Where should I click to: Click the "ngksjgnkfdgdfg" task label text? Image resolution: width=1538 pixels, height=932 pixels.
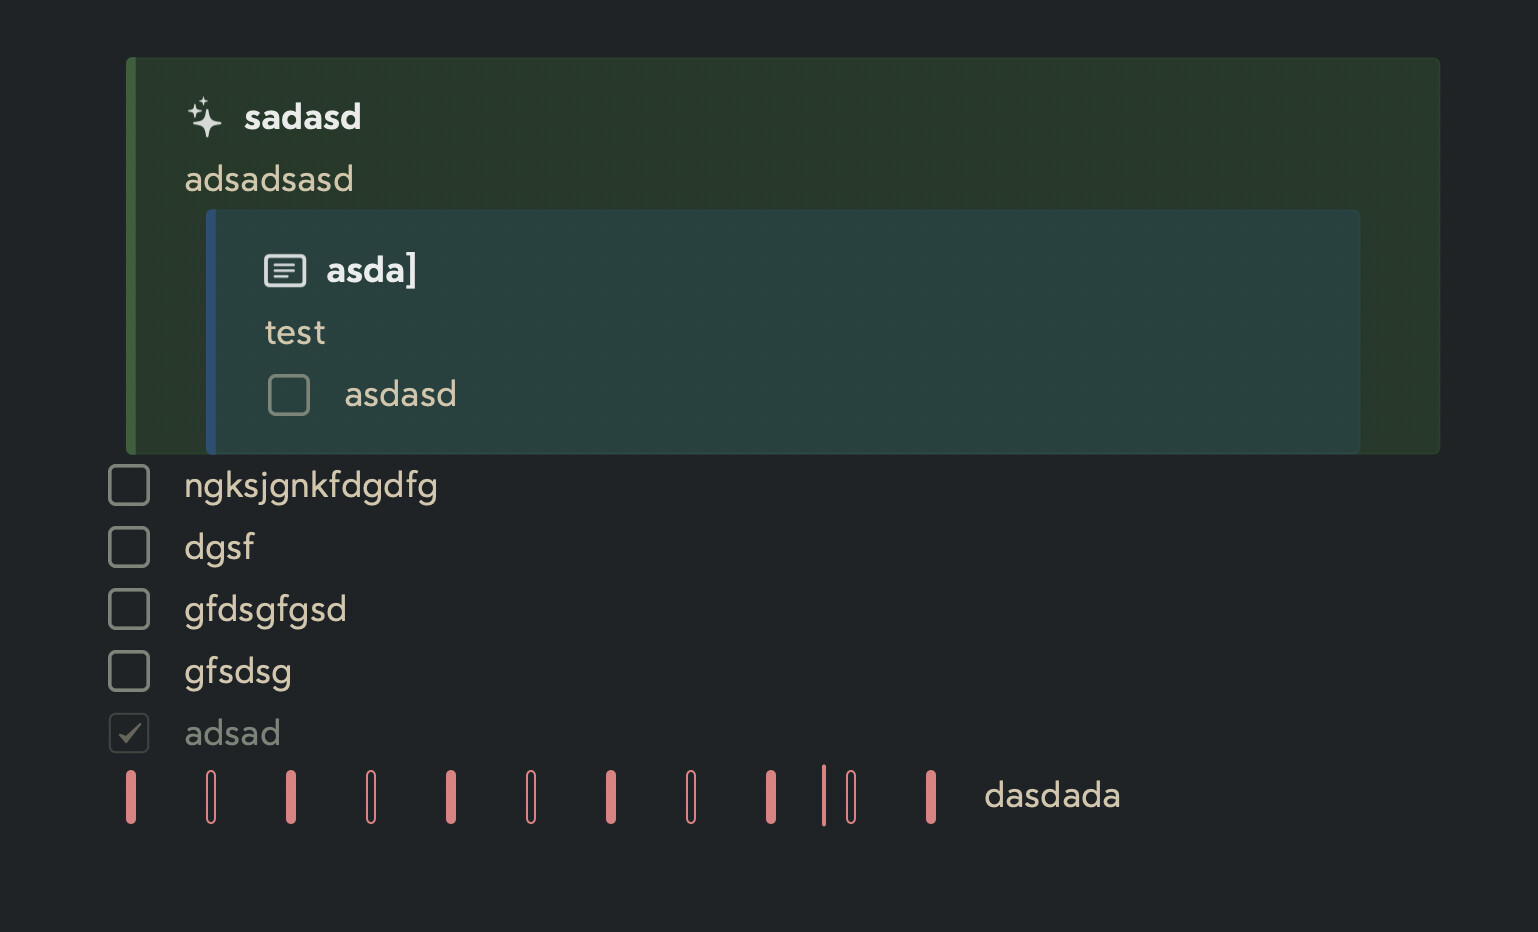(x=311, y=486)
